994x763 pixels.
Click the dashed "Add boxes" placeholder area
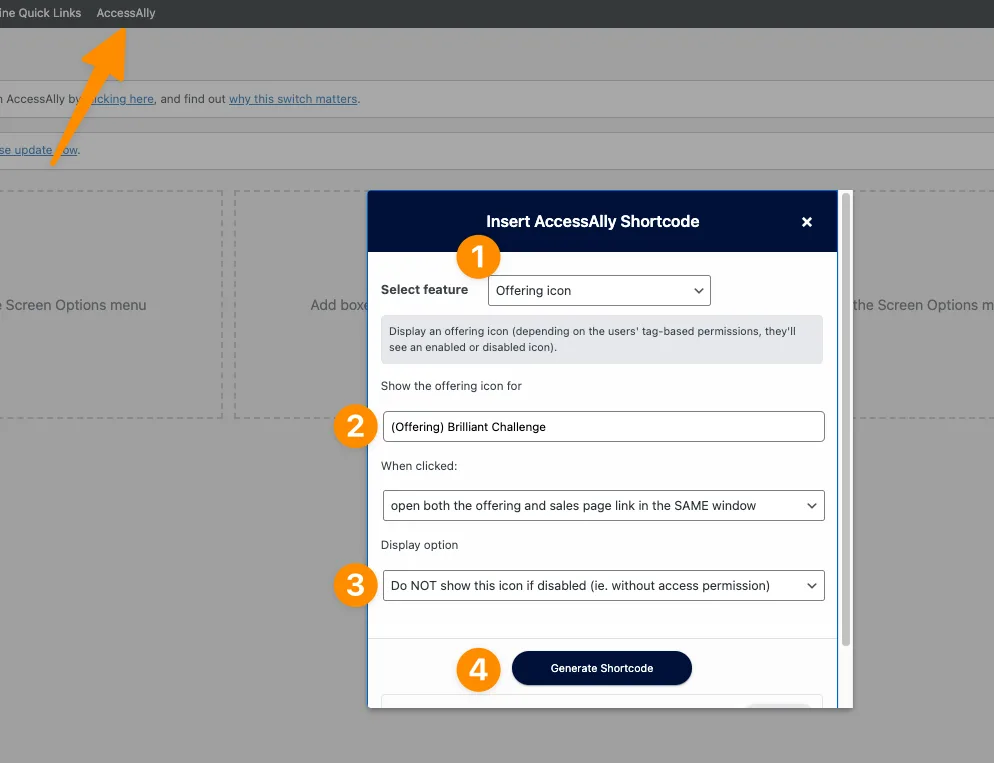click(x=300, y=304)
